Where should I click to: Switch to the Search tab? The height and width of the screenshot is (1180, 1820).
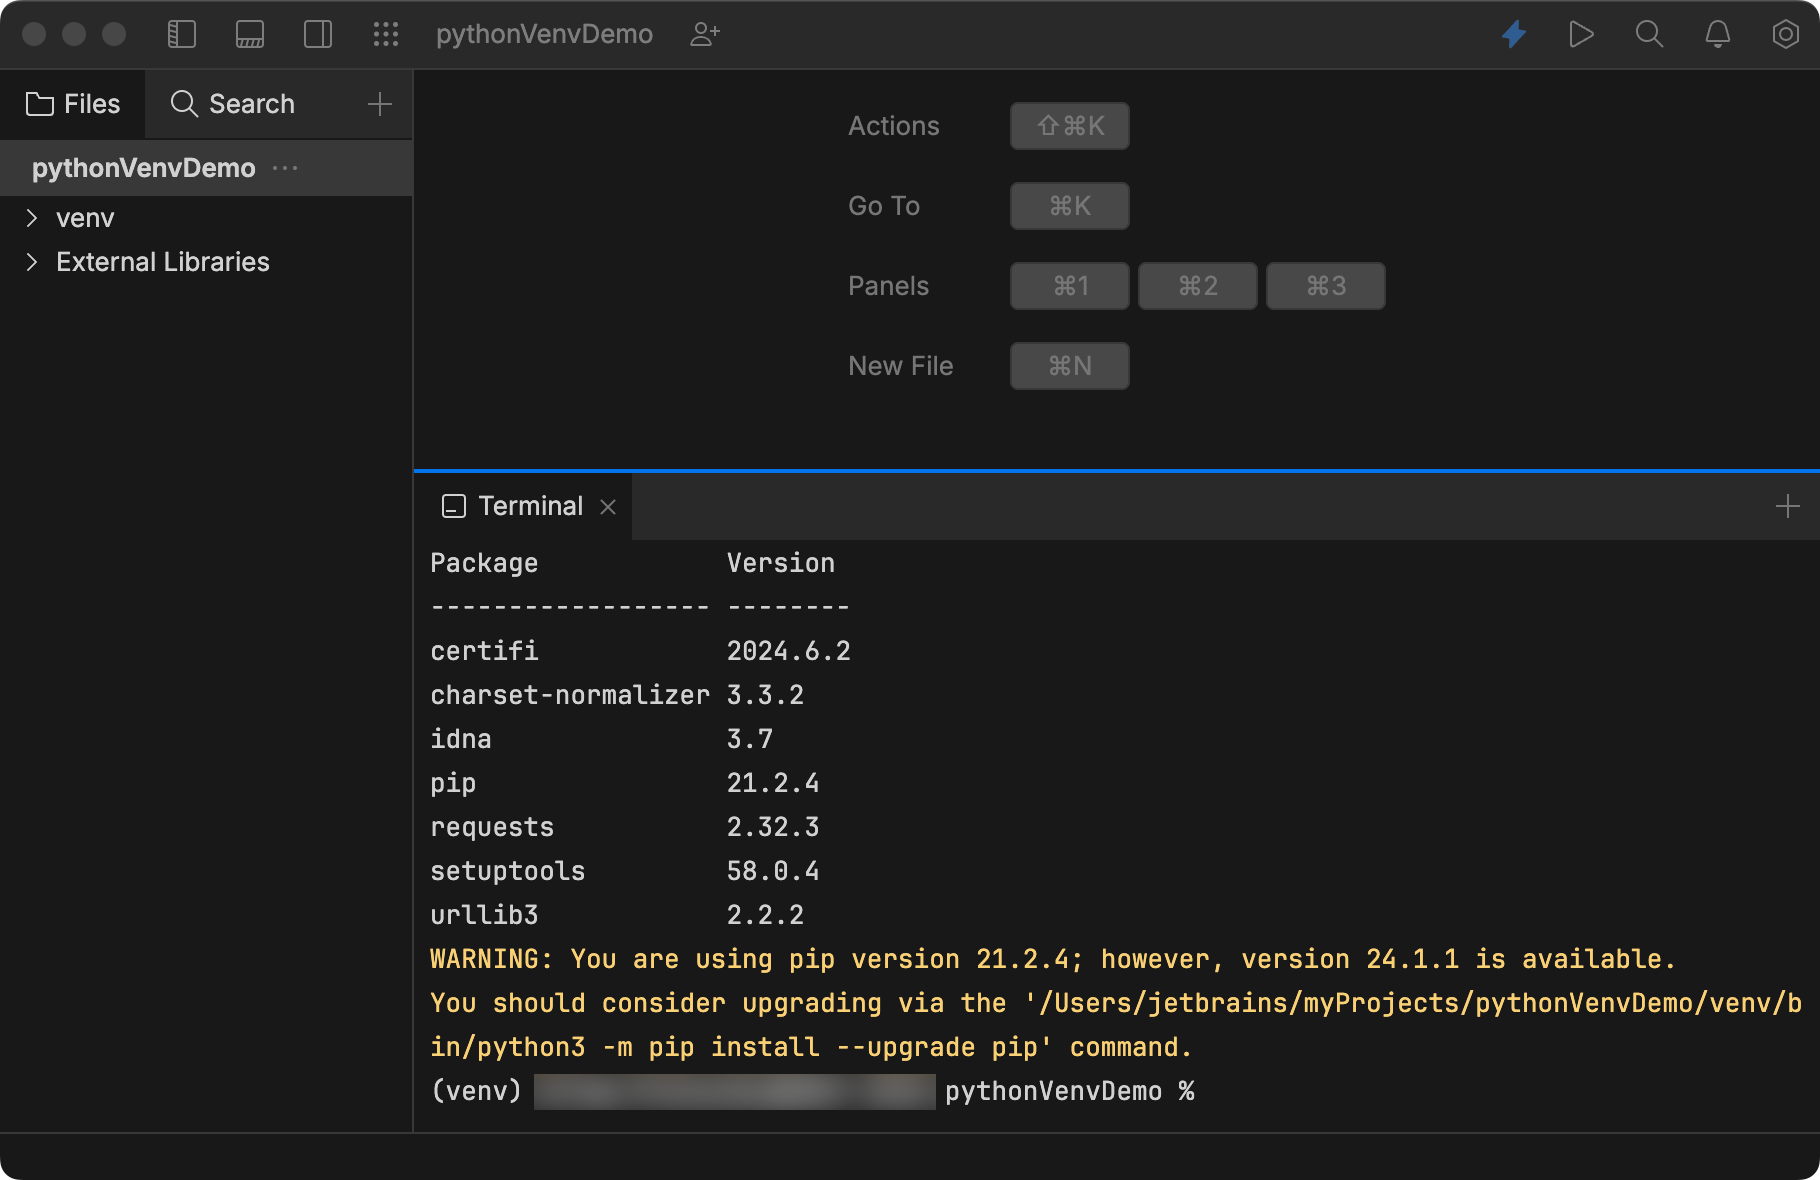[232, 103]
